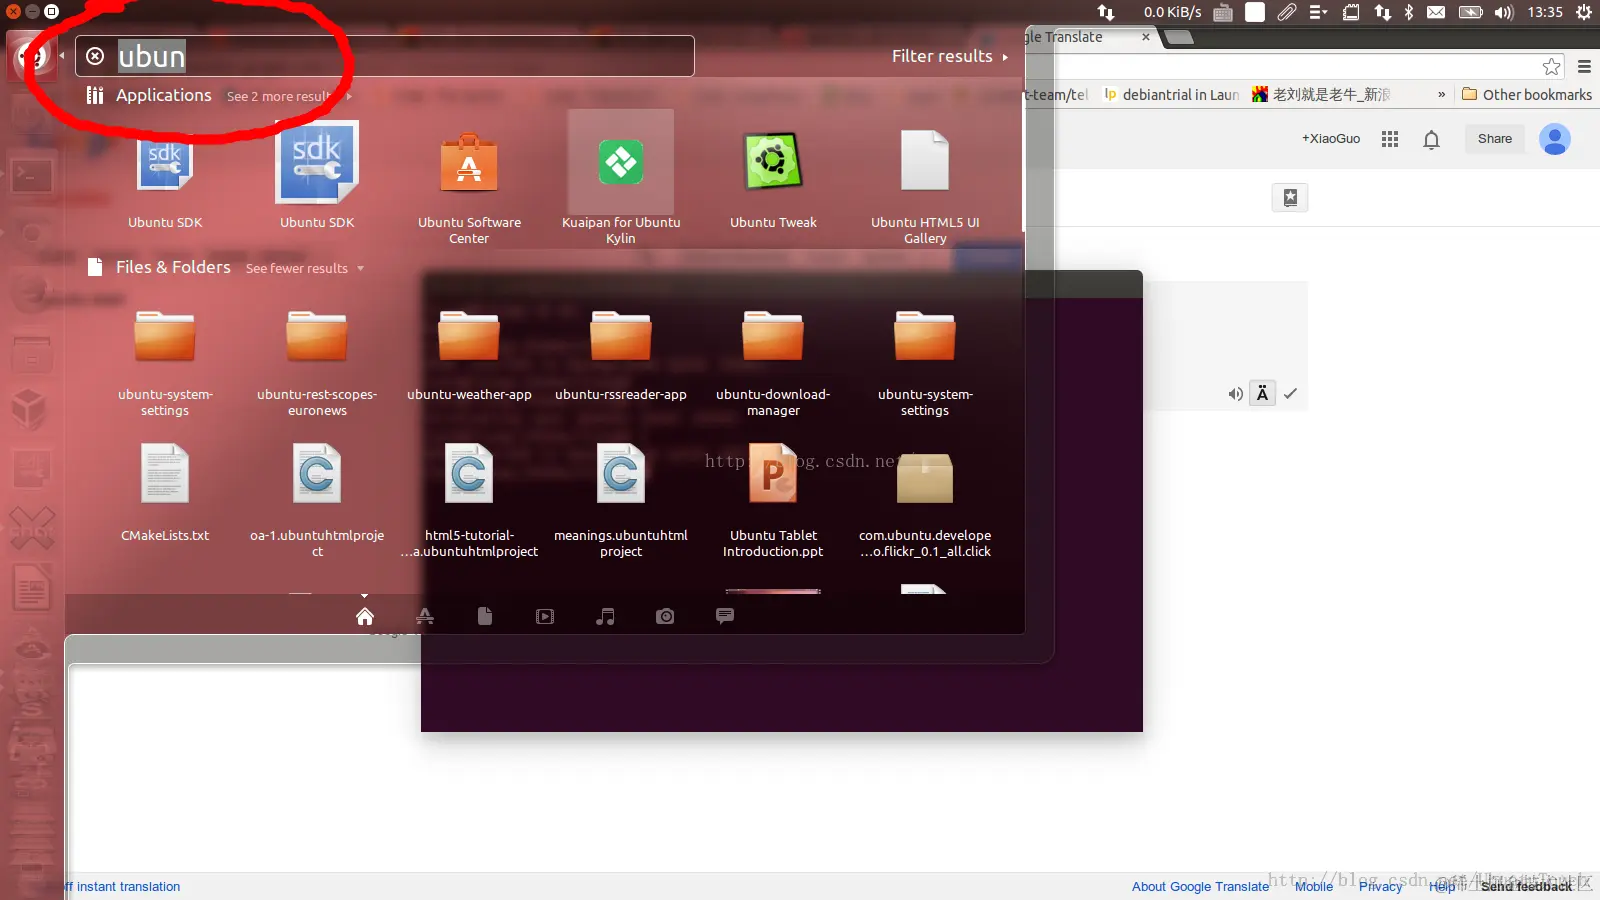Open the Other bookmarks folder
Screen dimensions: 1600x900
click(x=1527, y=95)
